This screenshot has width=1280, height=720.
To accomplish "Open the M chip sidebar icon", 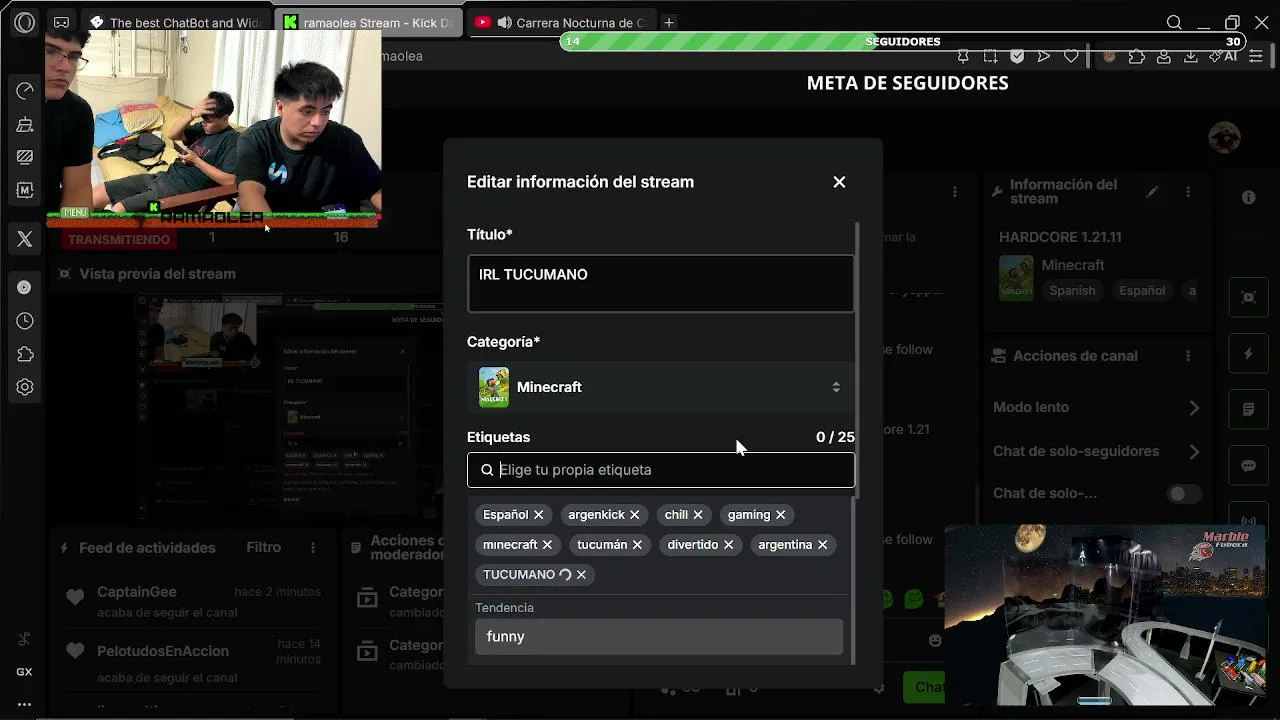I will [25, 190].
